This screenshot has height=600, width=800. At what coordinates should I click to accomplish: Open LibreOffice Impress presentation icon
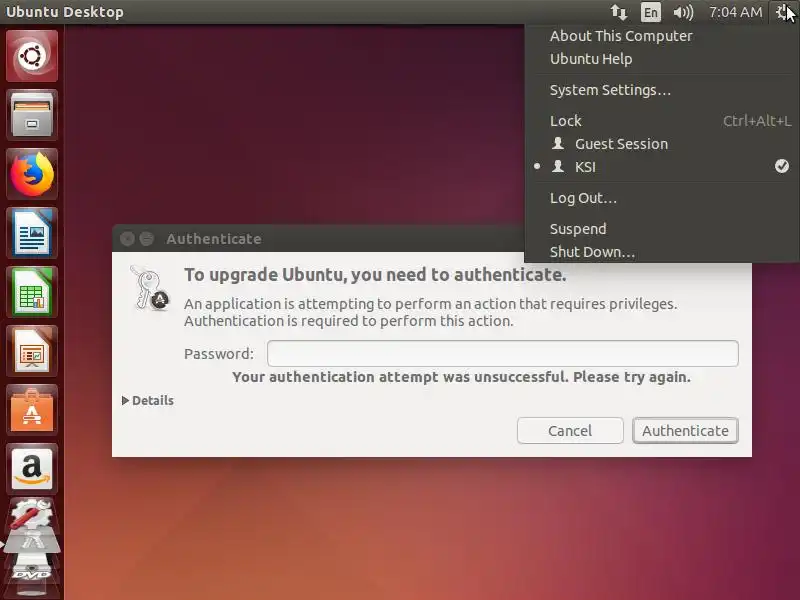tap(32, 351)
